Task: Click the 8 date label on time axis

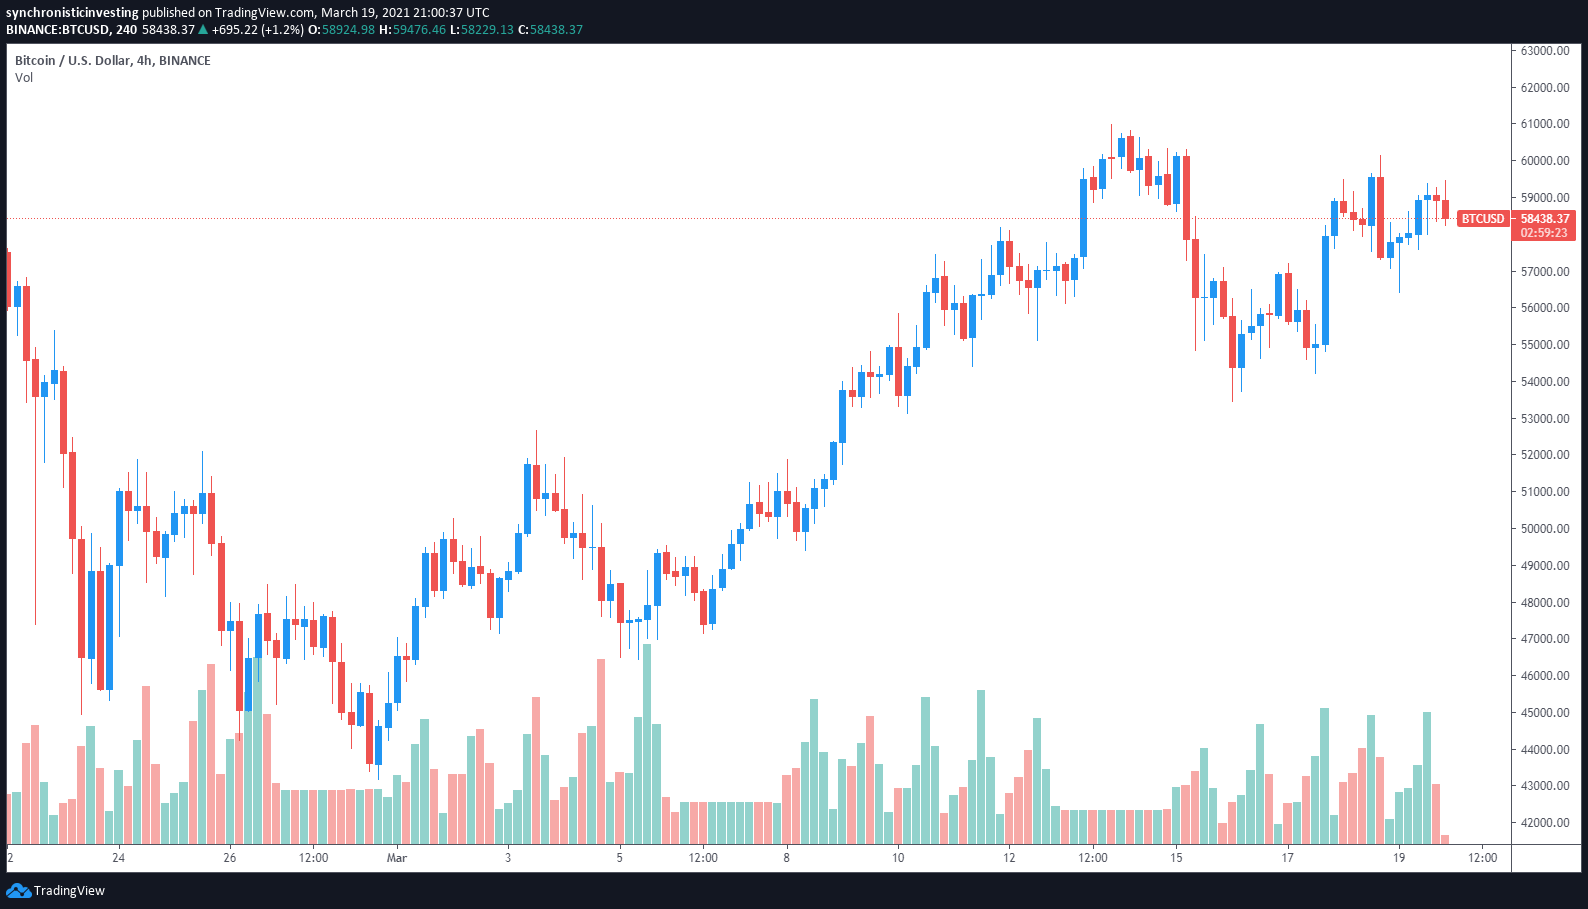Action: (x=787, y=857)
